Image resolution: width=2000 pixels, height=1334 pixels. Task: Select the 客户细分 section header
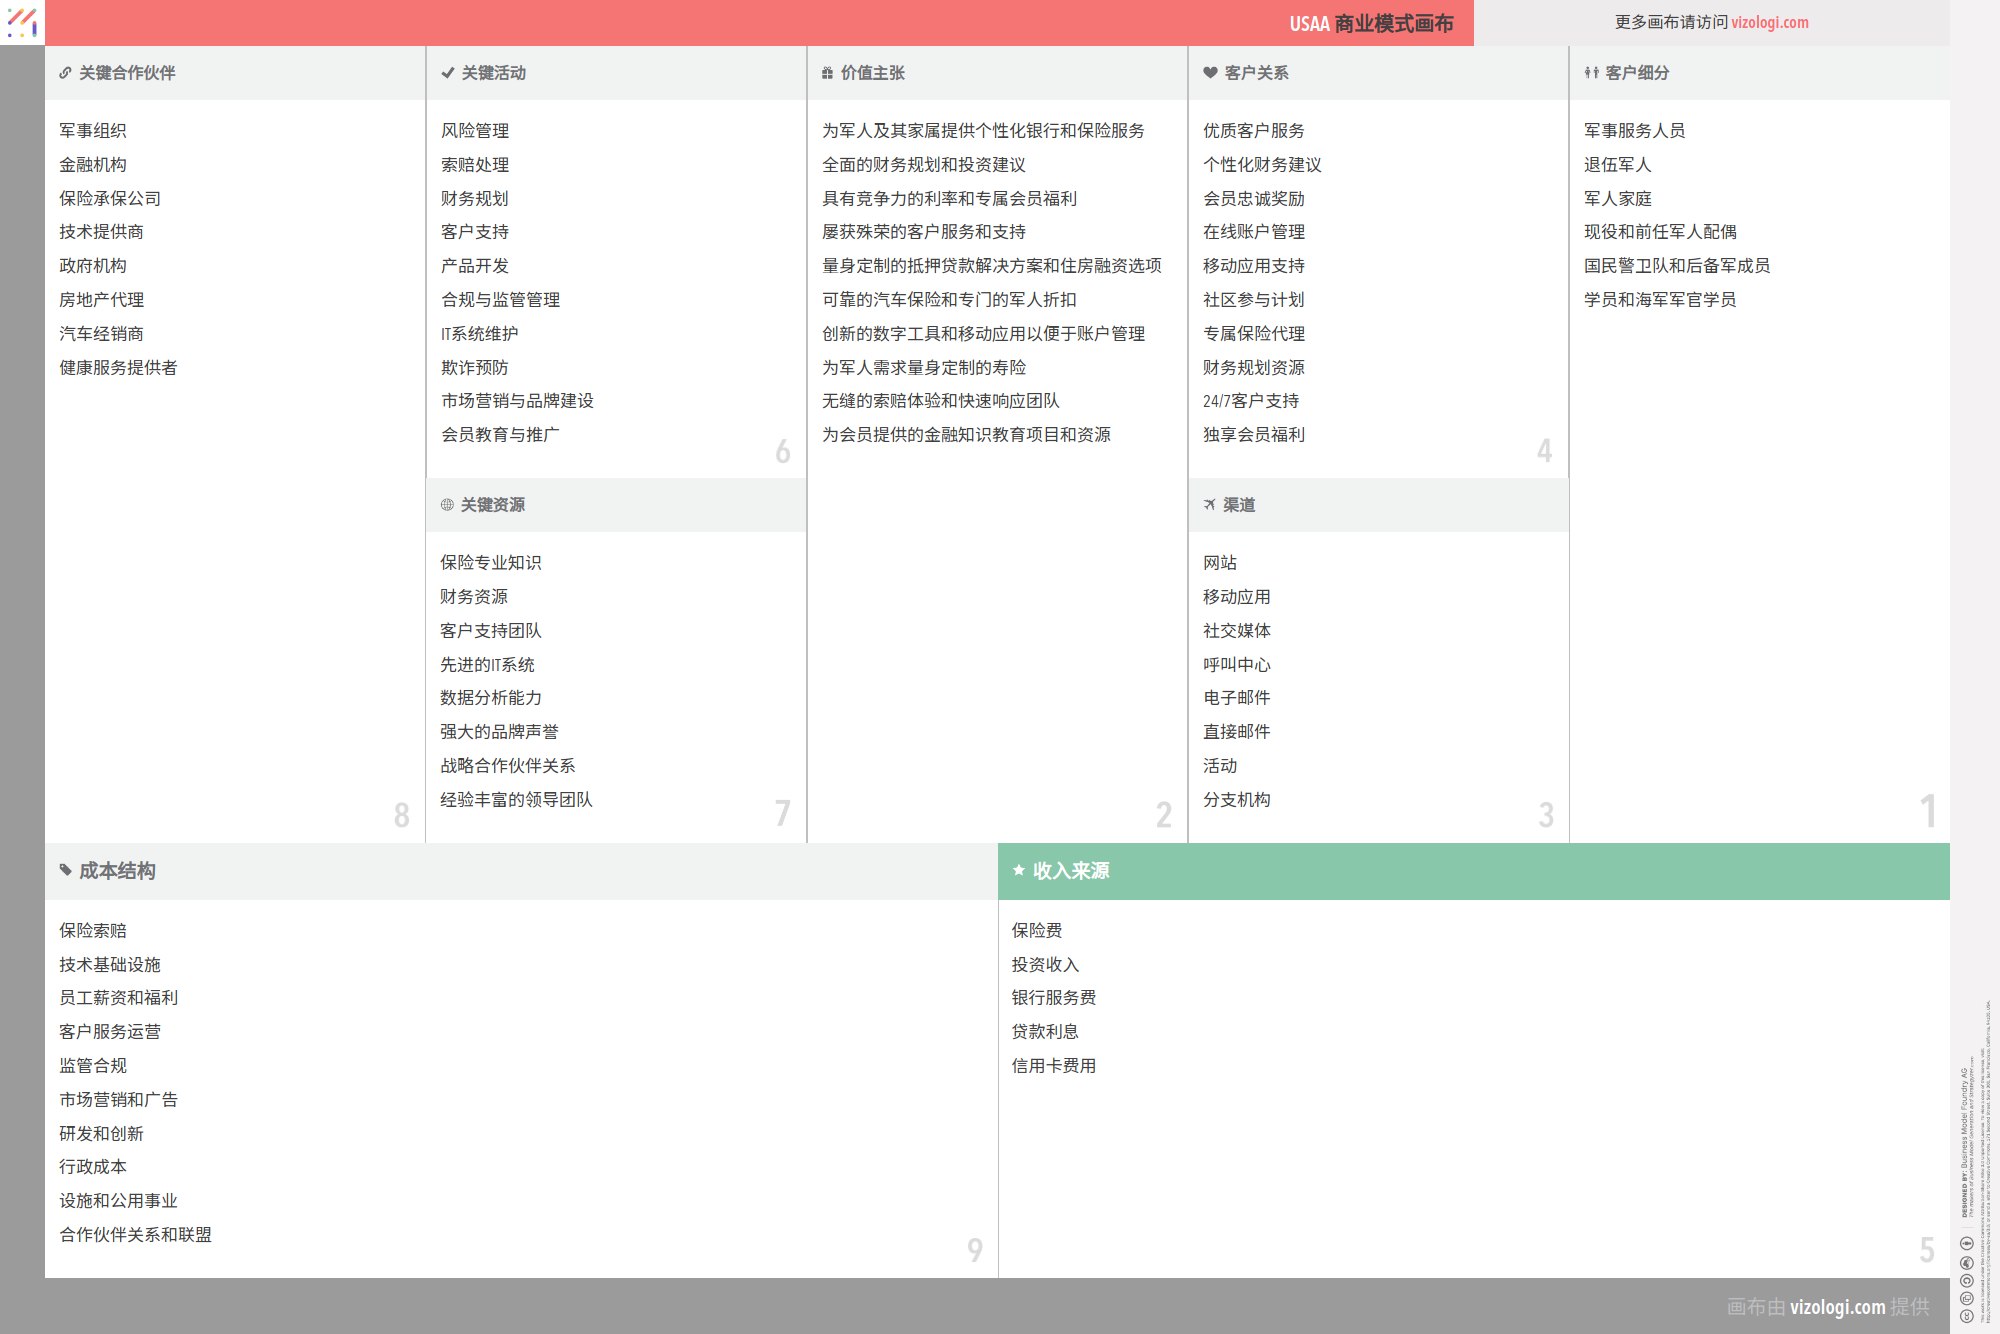tap(1758, 73)
